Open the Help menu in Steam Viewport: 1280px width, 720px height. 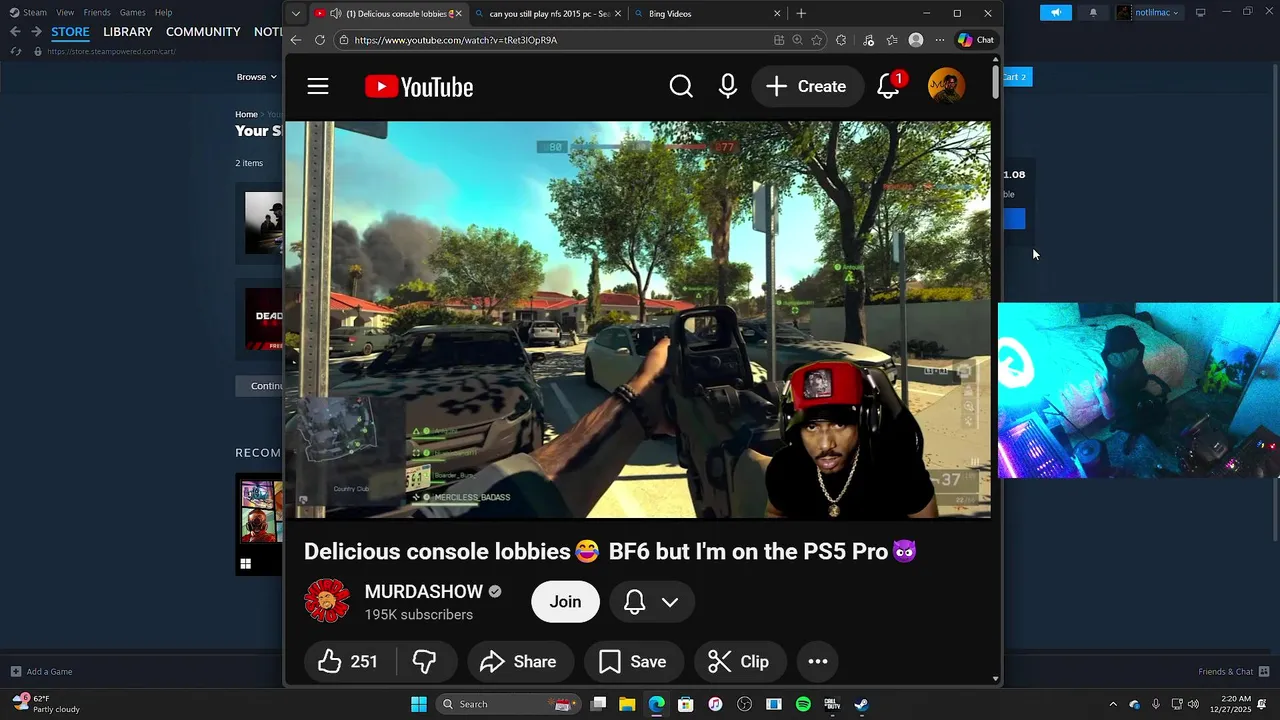[x=164, y=12]
